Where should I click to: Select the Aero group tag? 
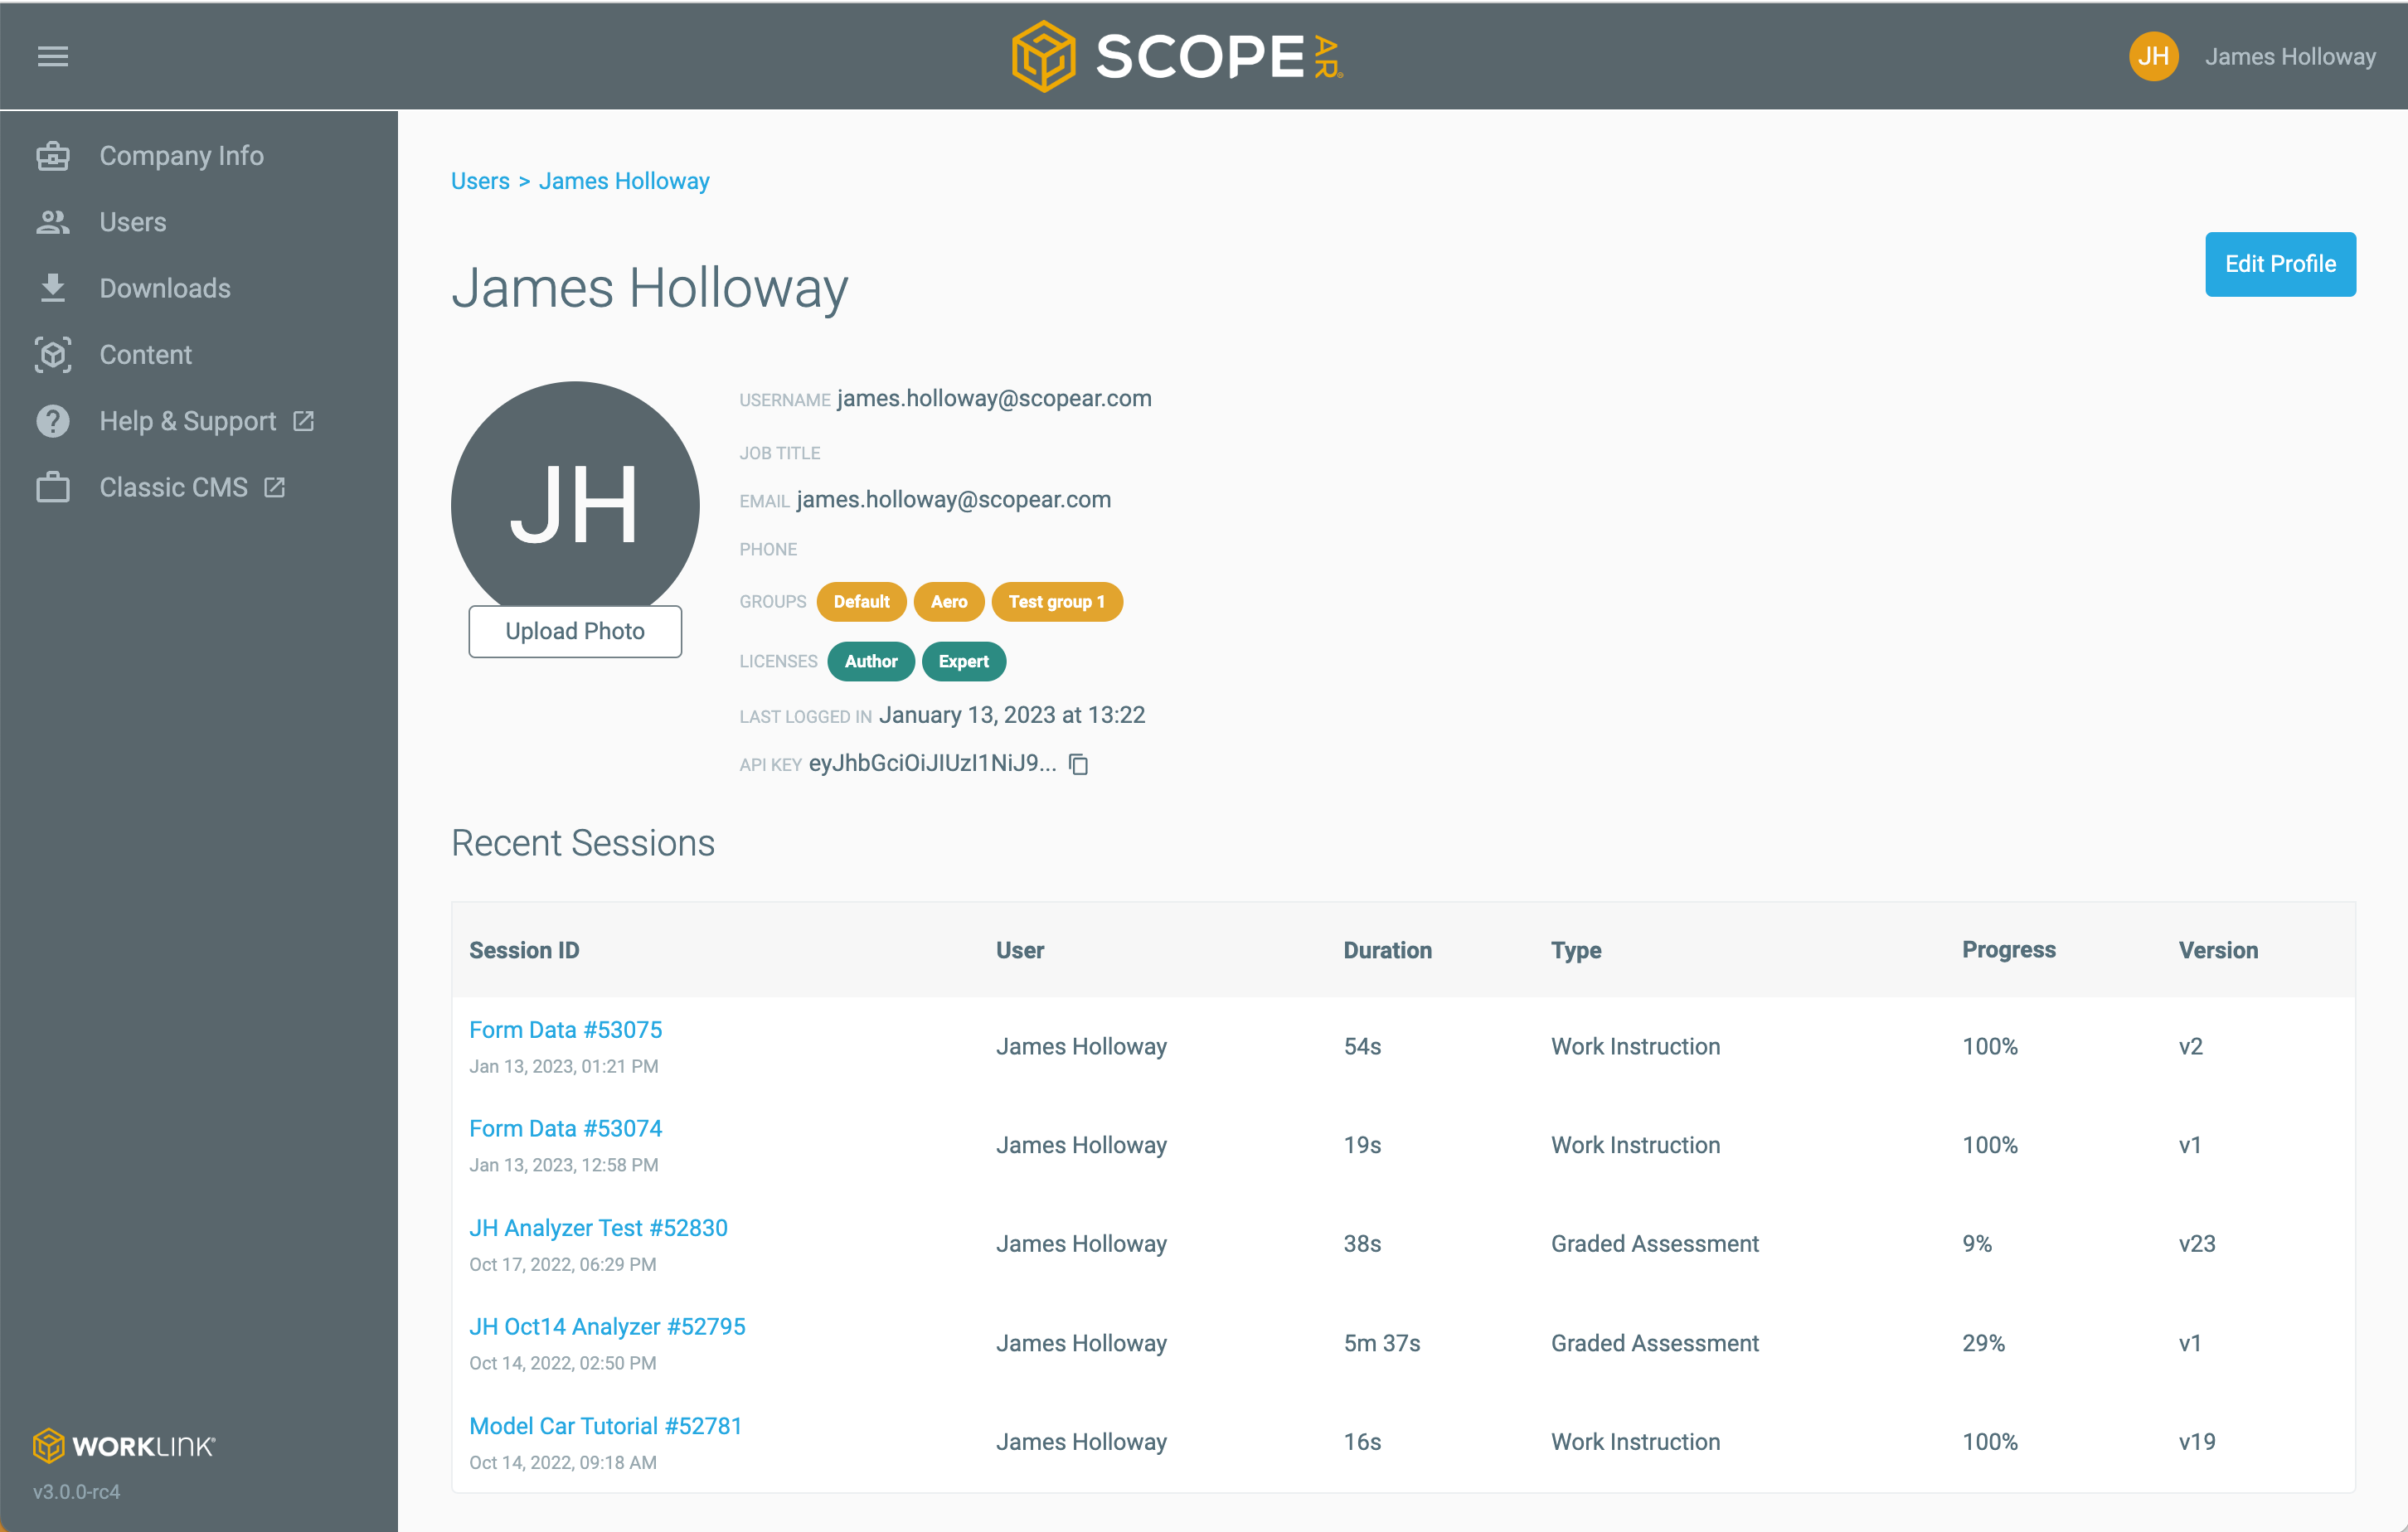click(949, 602)
